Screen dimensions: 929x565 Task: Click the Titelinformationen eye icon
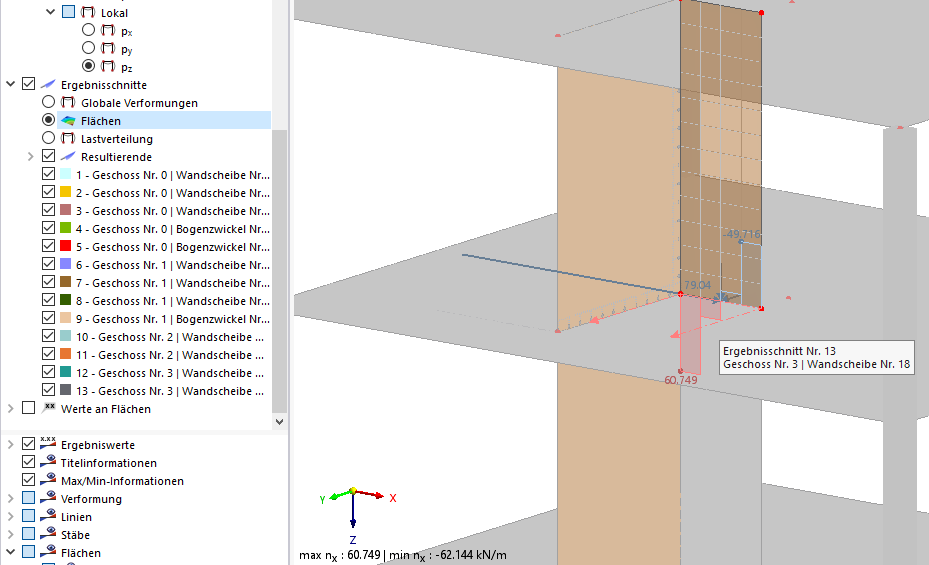tap(48, 461)
